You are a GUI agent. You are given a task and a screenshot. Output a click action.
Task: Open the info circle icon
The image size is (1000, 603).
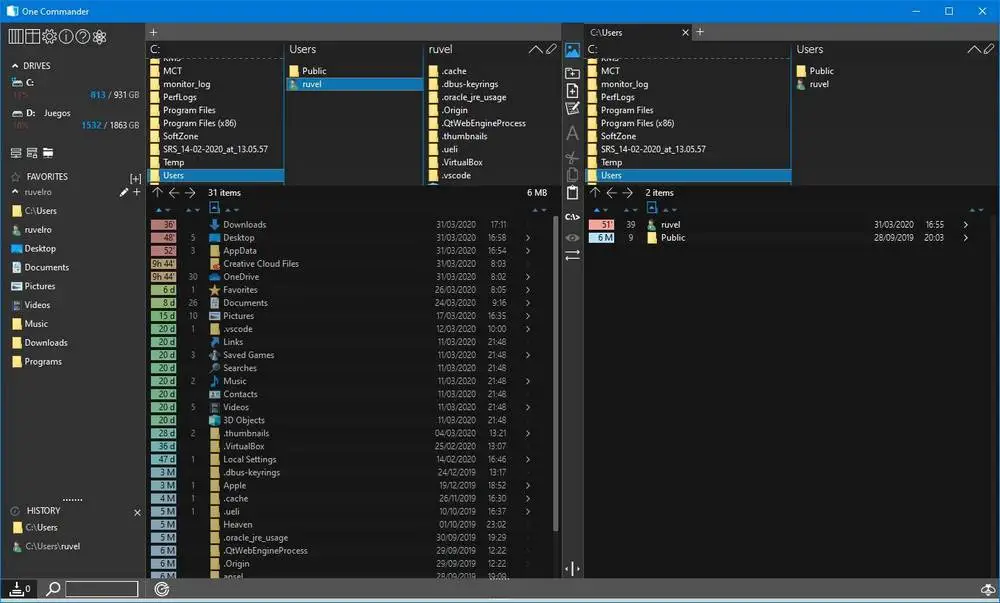coord(66,36)
